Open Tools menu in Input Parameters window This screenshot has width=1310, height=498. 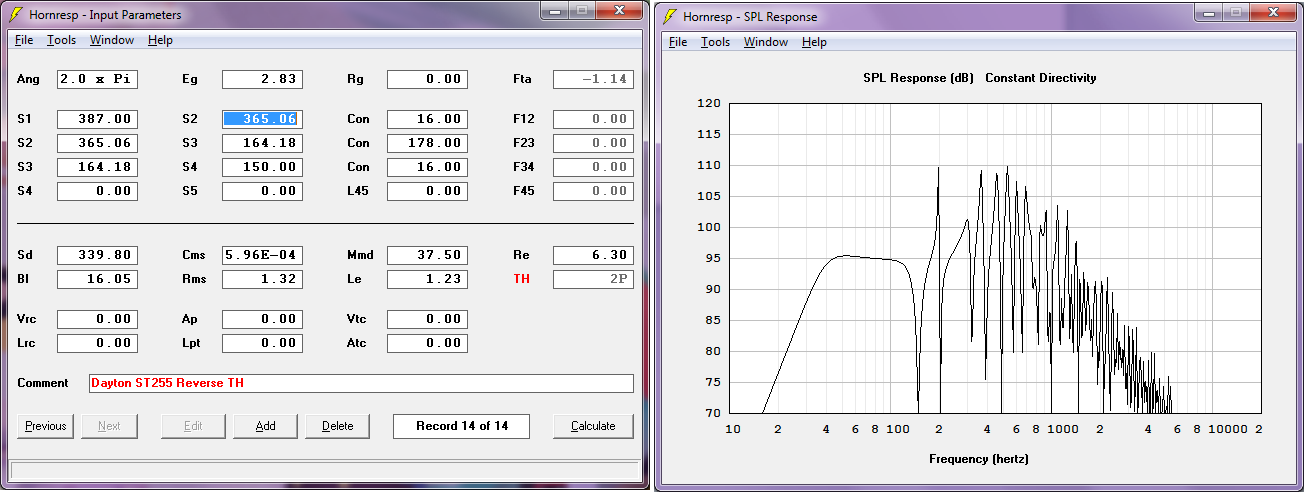point(62,40)
